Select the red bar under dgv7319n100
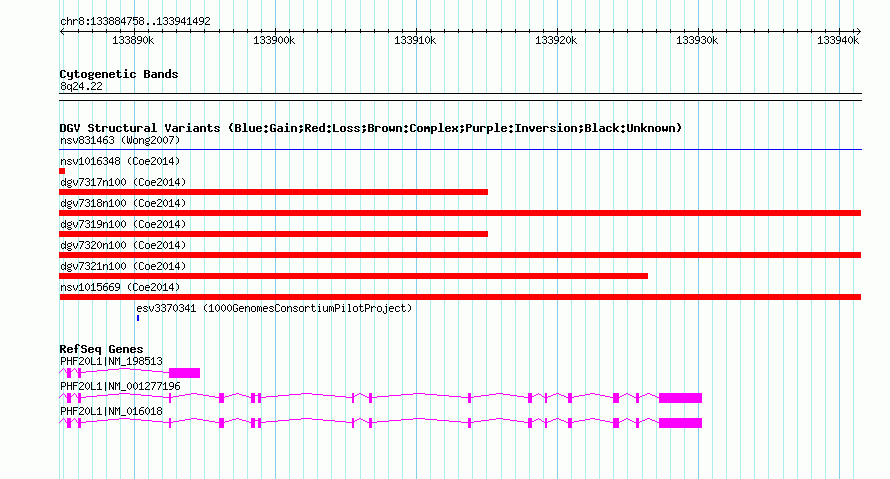The width and height of the screenshot is (890, 479). tap(274, 234)
